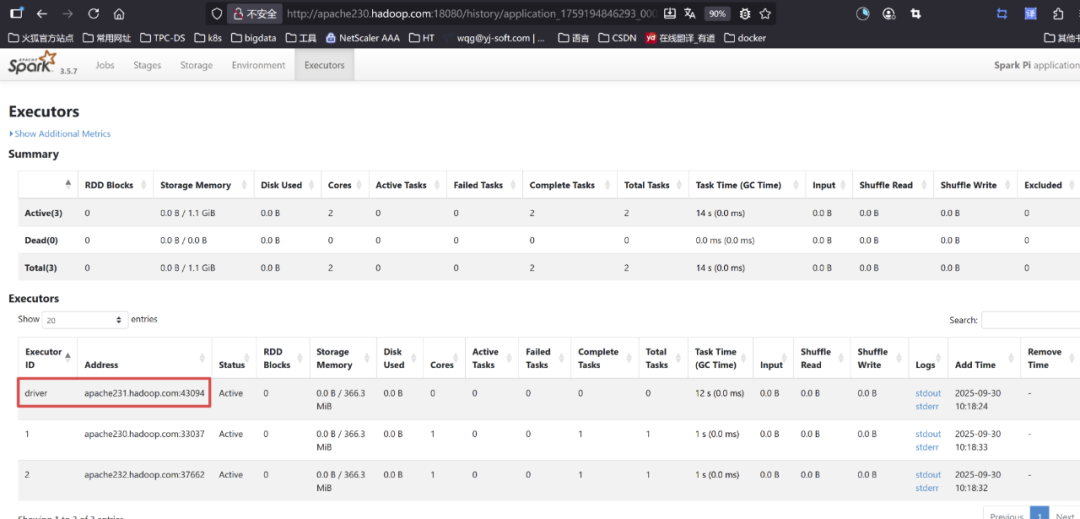The image size is (1080, 519).
Task: Click the crop screenshot icon in toolbar
Action: (x=915, y=14)
